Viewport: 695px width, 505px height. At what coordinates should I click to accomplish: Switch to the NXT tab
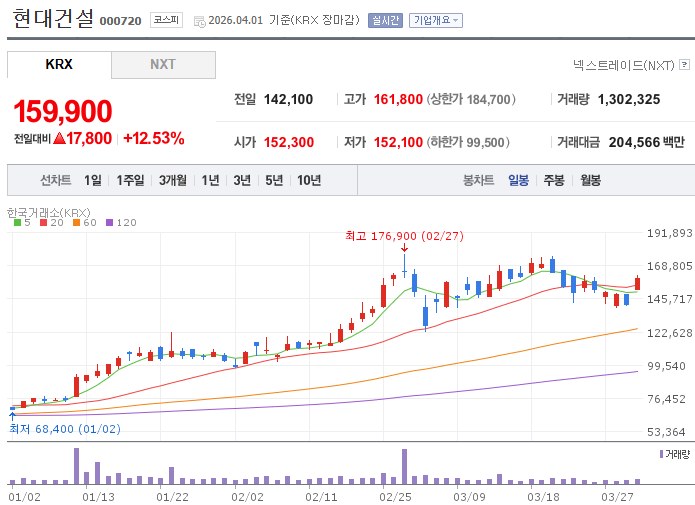tap(163, 64)
